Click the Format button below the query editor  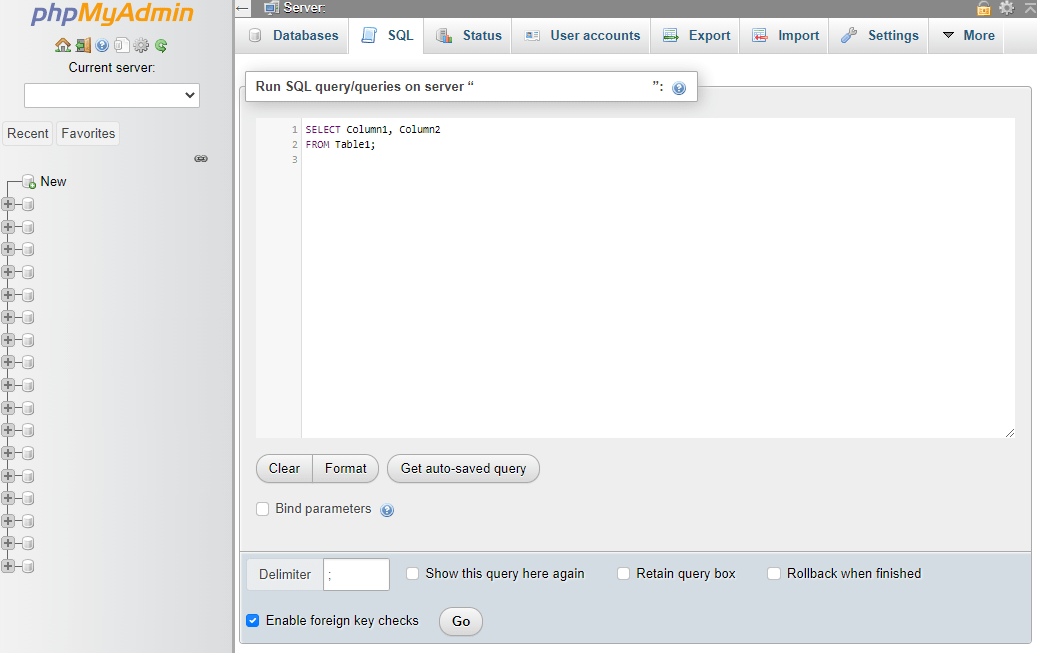point(345,468)
